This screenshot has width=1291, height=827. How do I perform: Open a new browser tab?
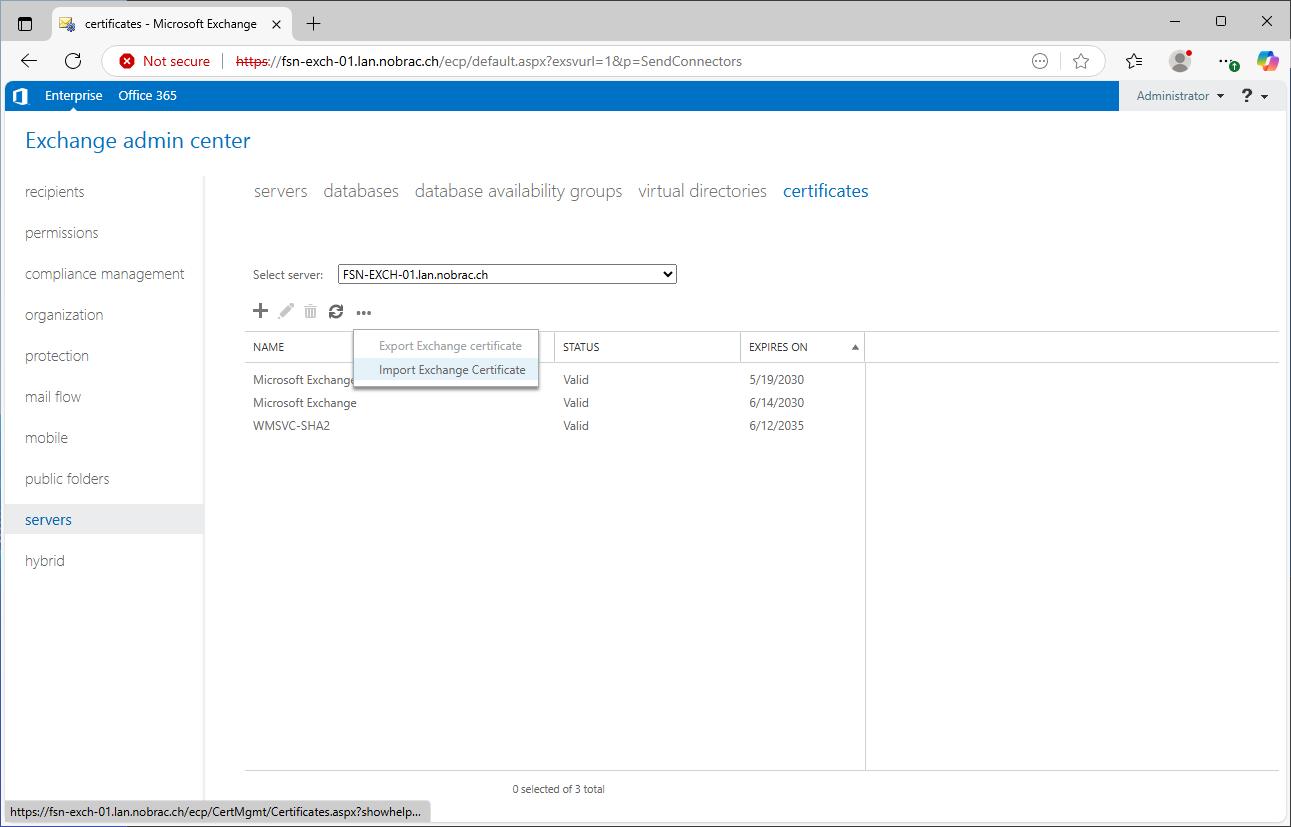pos(313,23)
